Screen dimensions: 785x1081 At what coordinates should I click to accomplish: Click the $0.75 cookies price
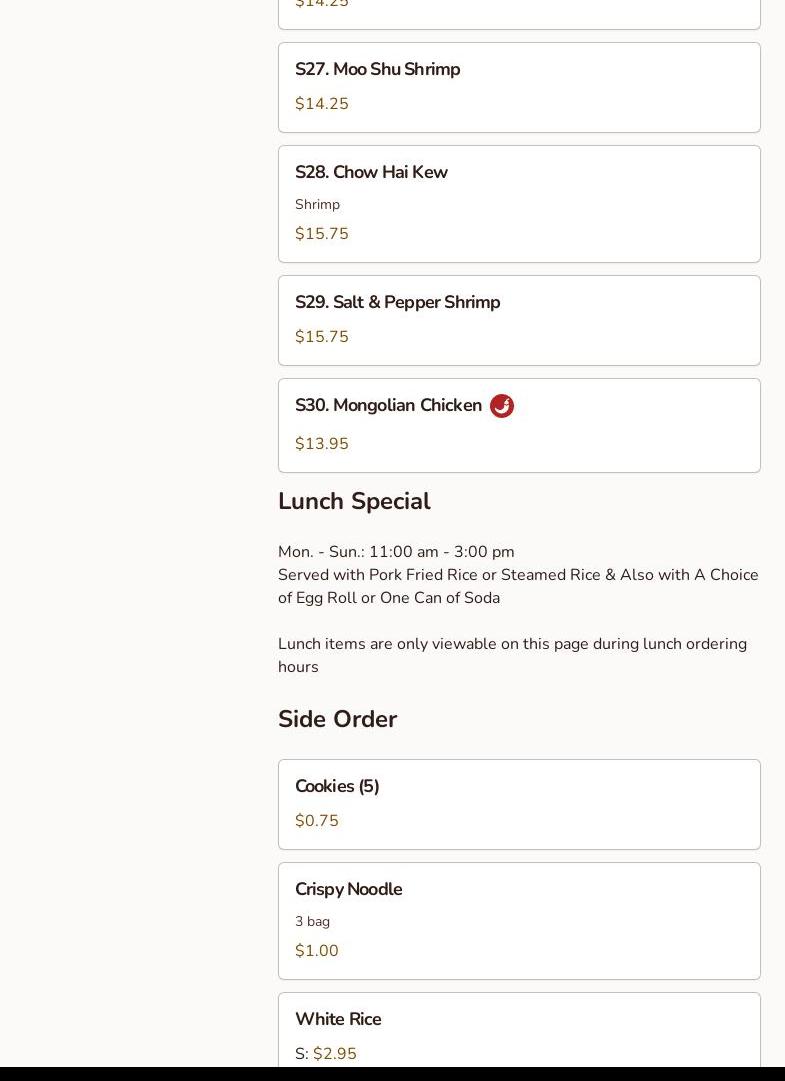[x=317, y=821]
